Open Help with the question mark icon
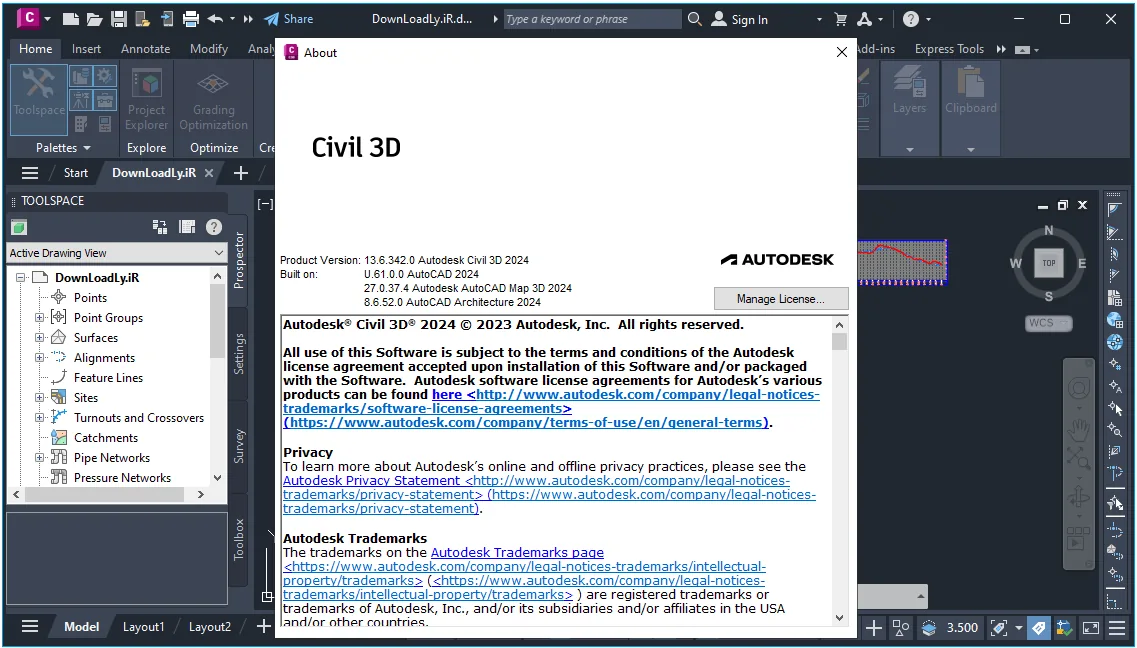Screen dimensions: 1137x648 pos(911,20)
